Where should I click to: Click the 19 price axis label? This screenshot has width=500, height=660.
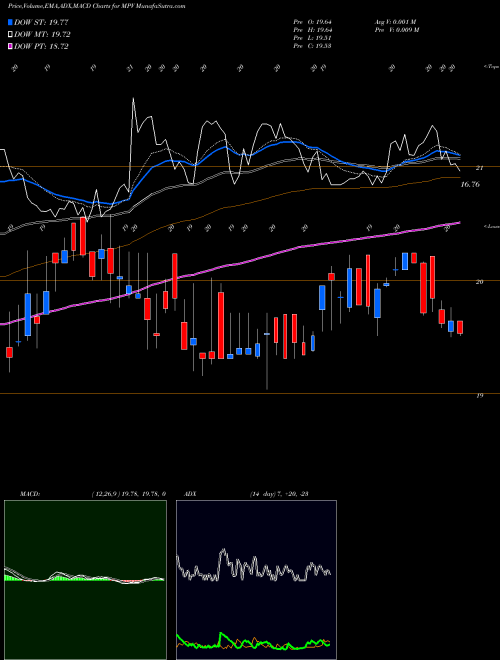click(479, 395)
